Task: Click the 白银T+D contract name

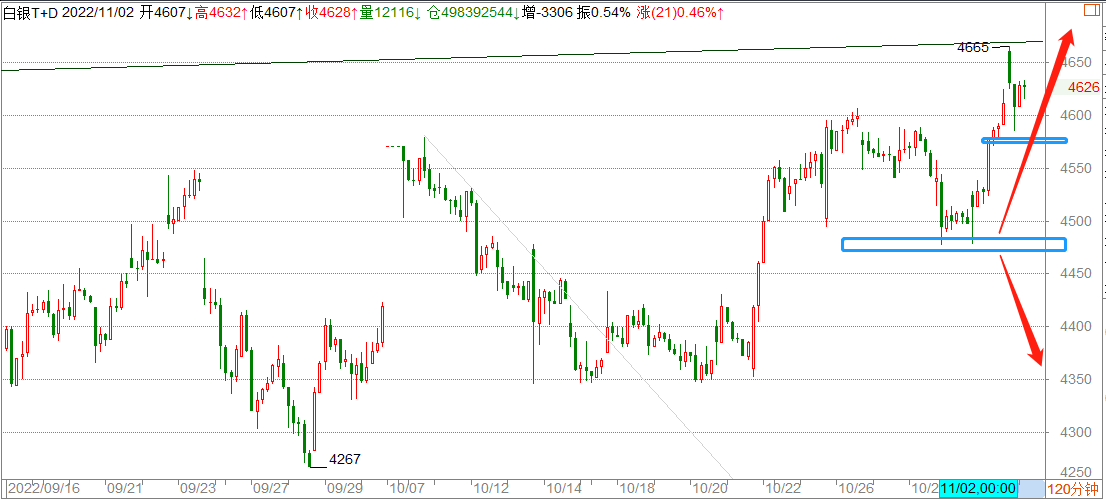Action: 30,12
